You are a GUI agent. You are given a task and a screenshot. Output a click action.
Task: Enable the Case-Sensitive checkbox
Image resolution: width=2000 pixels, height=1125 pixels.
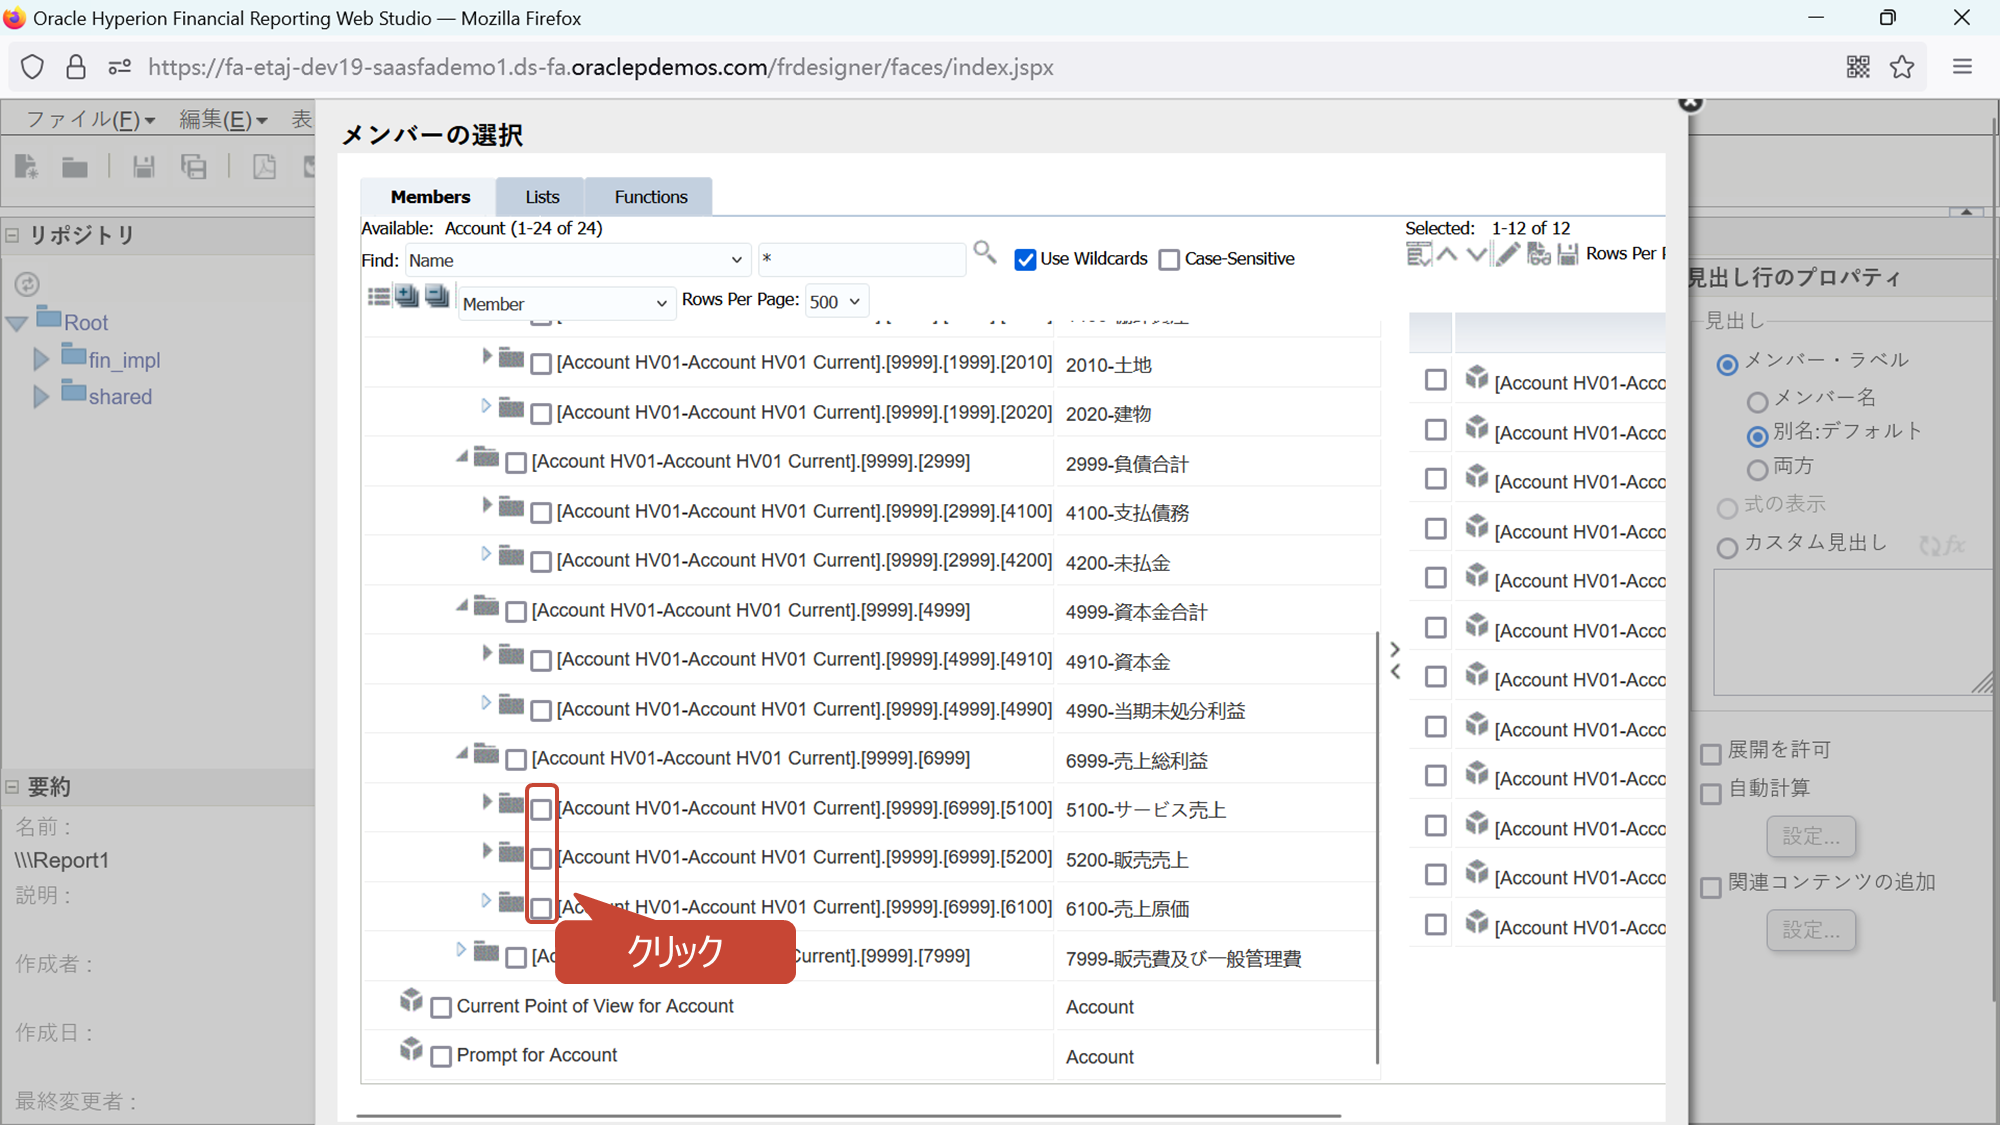(1169, 260)
